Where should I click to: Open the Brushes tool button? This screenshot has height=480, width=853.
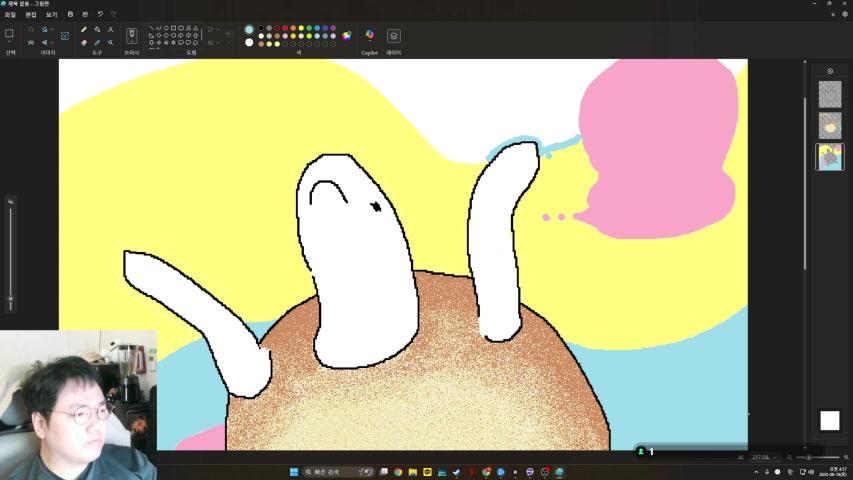(132, 35)
